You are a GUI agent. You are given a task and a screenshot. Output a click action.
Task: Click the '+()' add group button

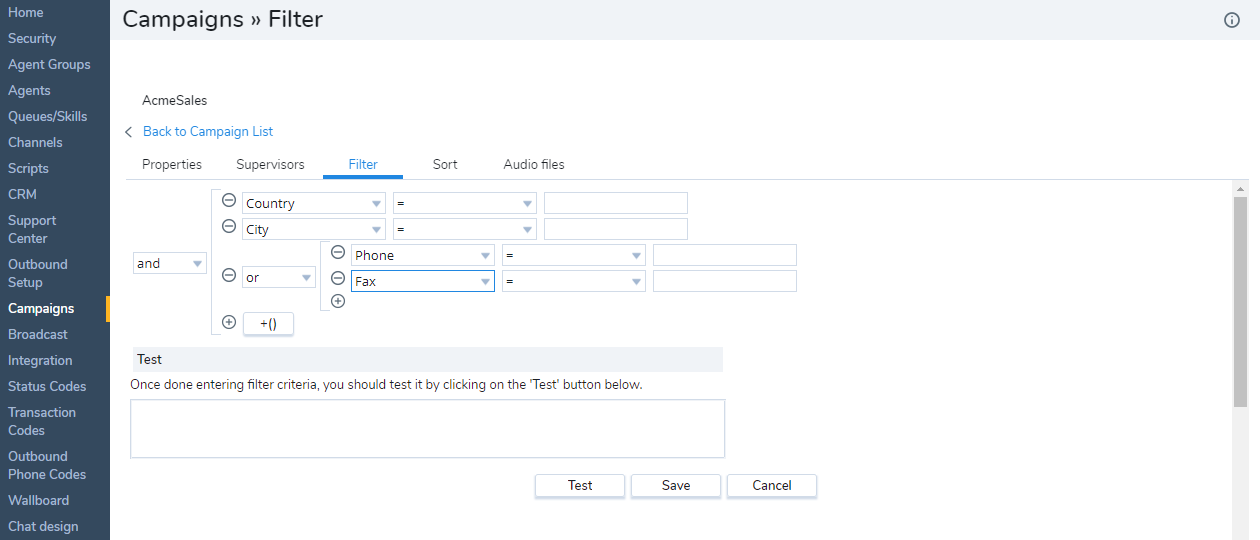(268, 324)
